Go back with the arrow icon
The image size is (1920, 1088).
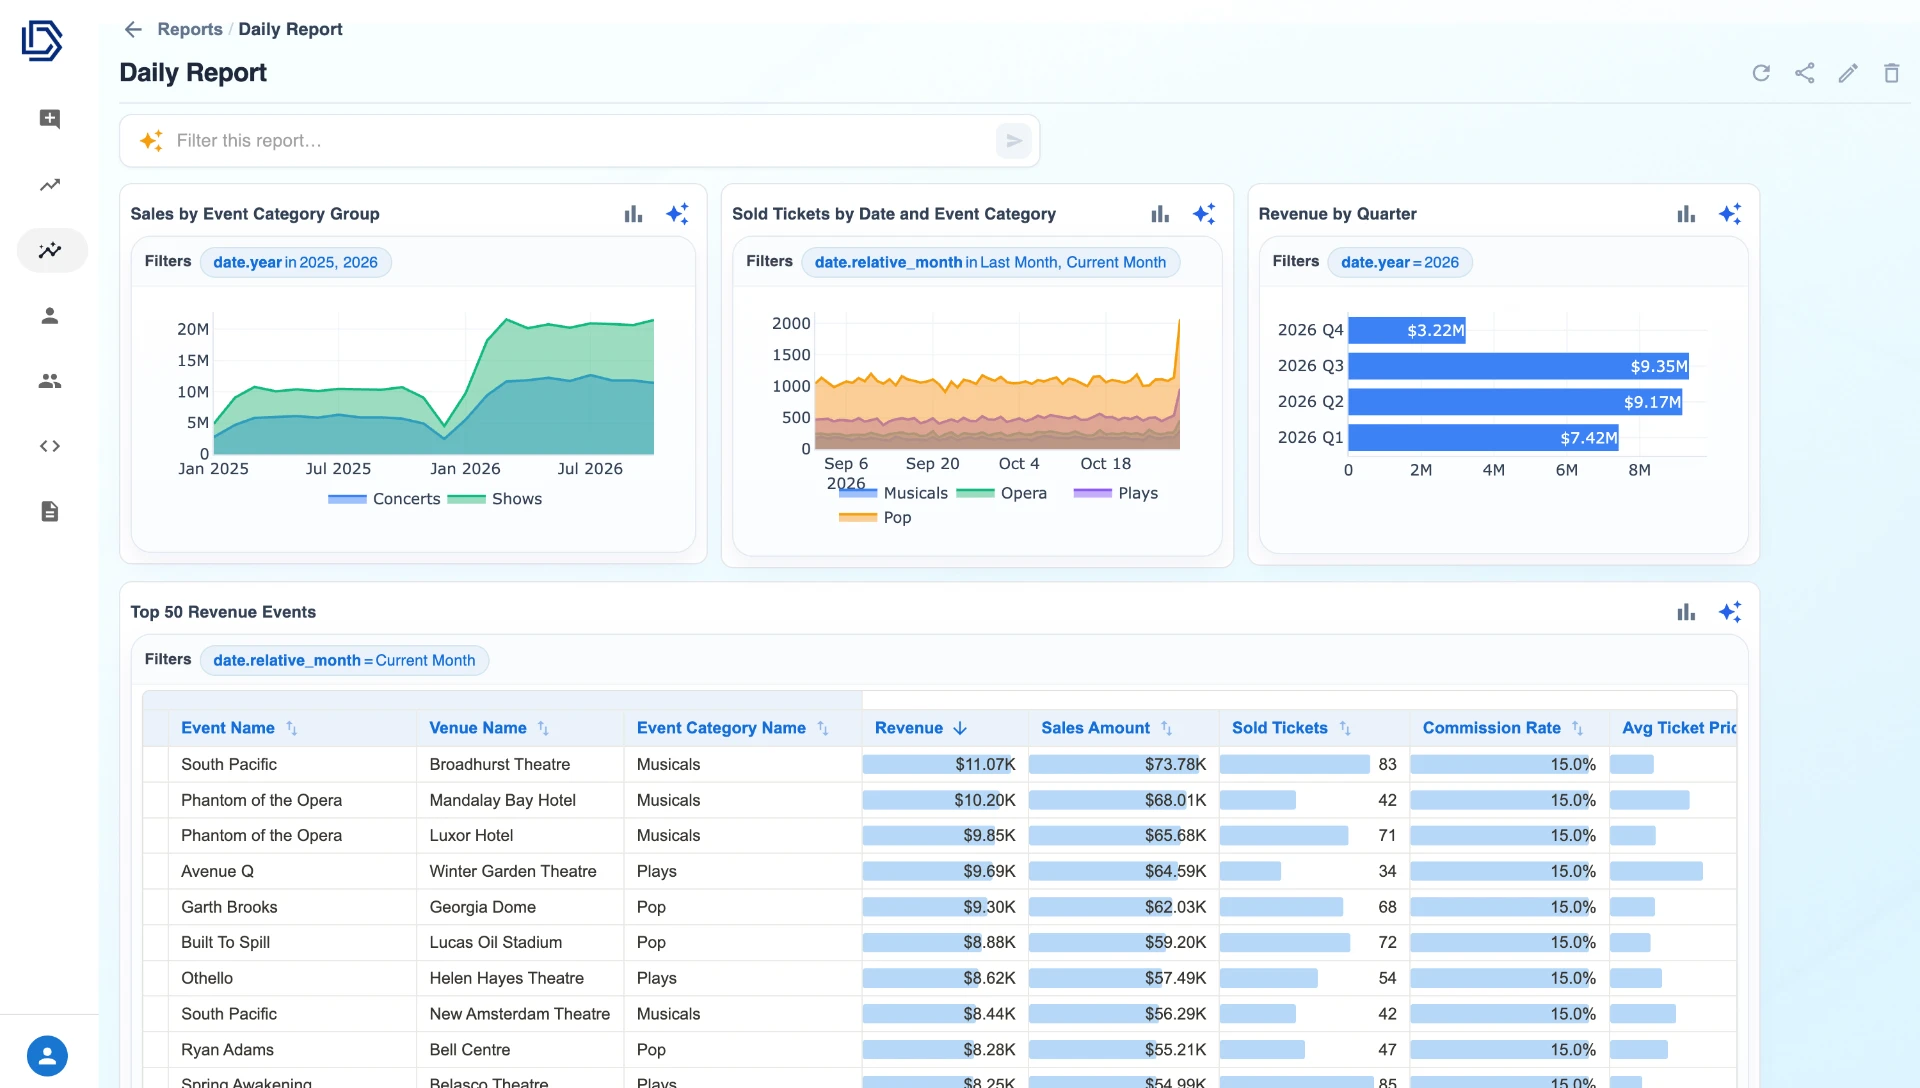tap(133, 29)
